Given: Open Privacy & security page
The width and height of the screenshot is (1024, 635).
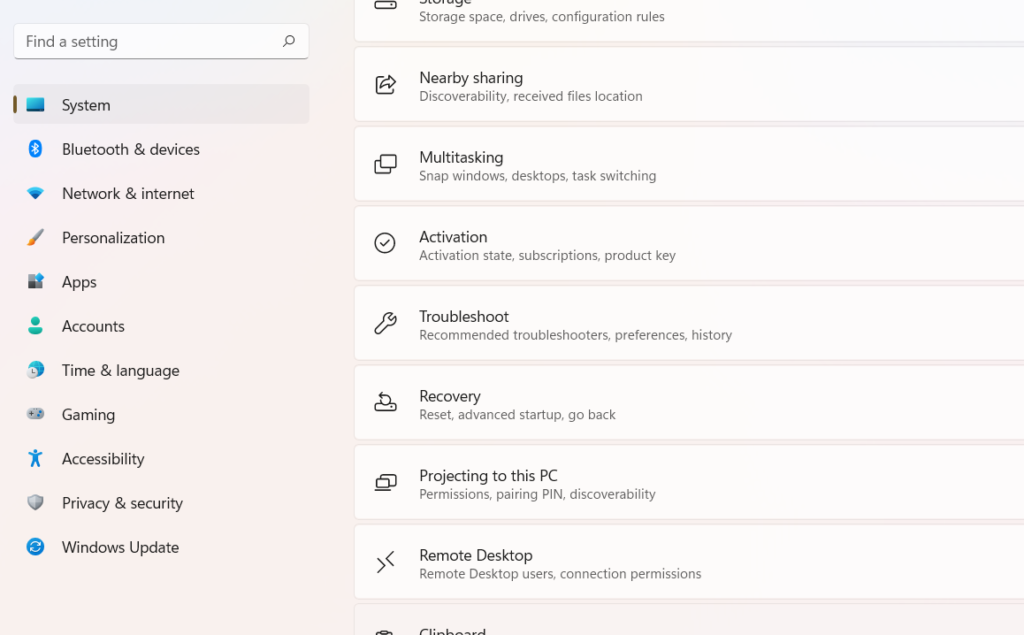Looking at the screenshot, I should pyautogui.click(x=161, y=502).
